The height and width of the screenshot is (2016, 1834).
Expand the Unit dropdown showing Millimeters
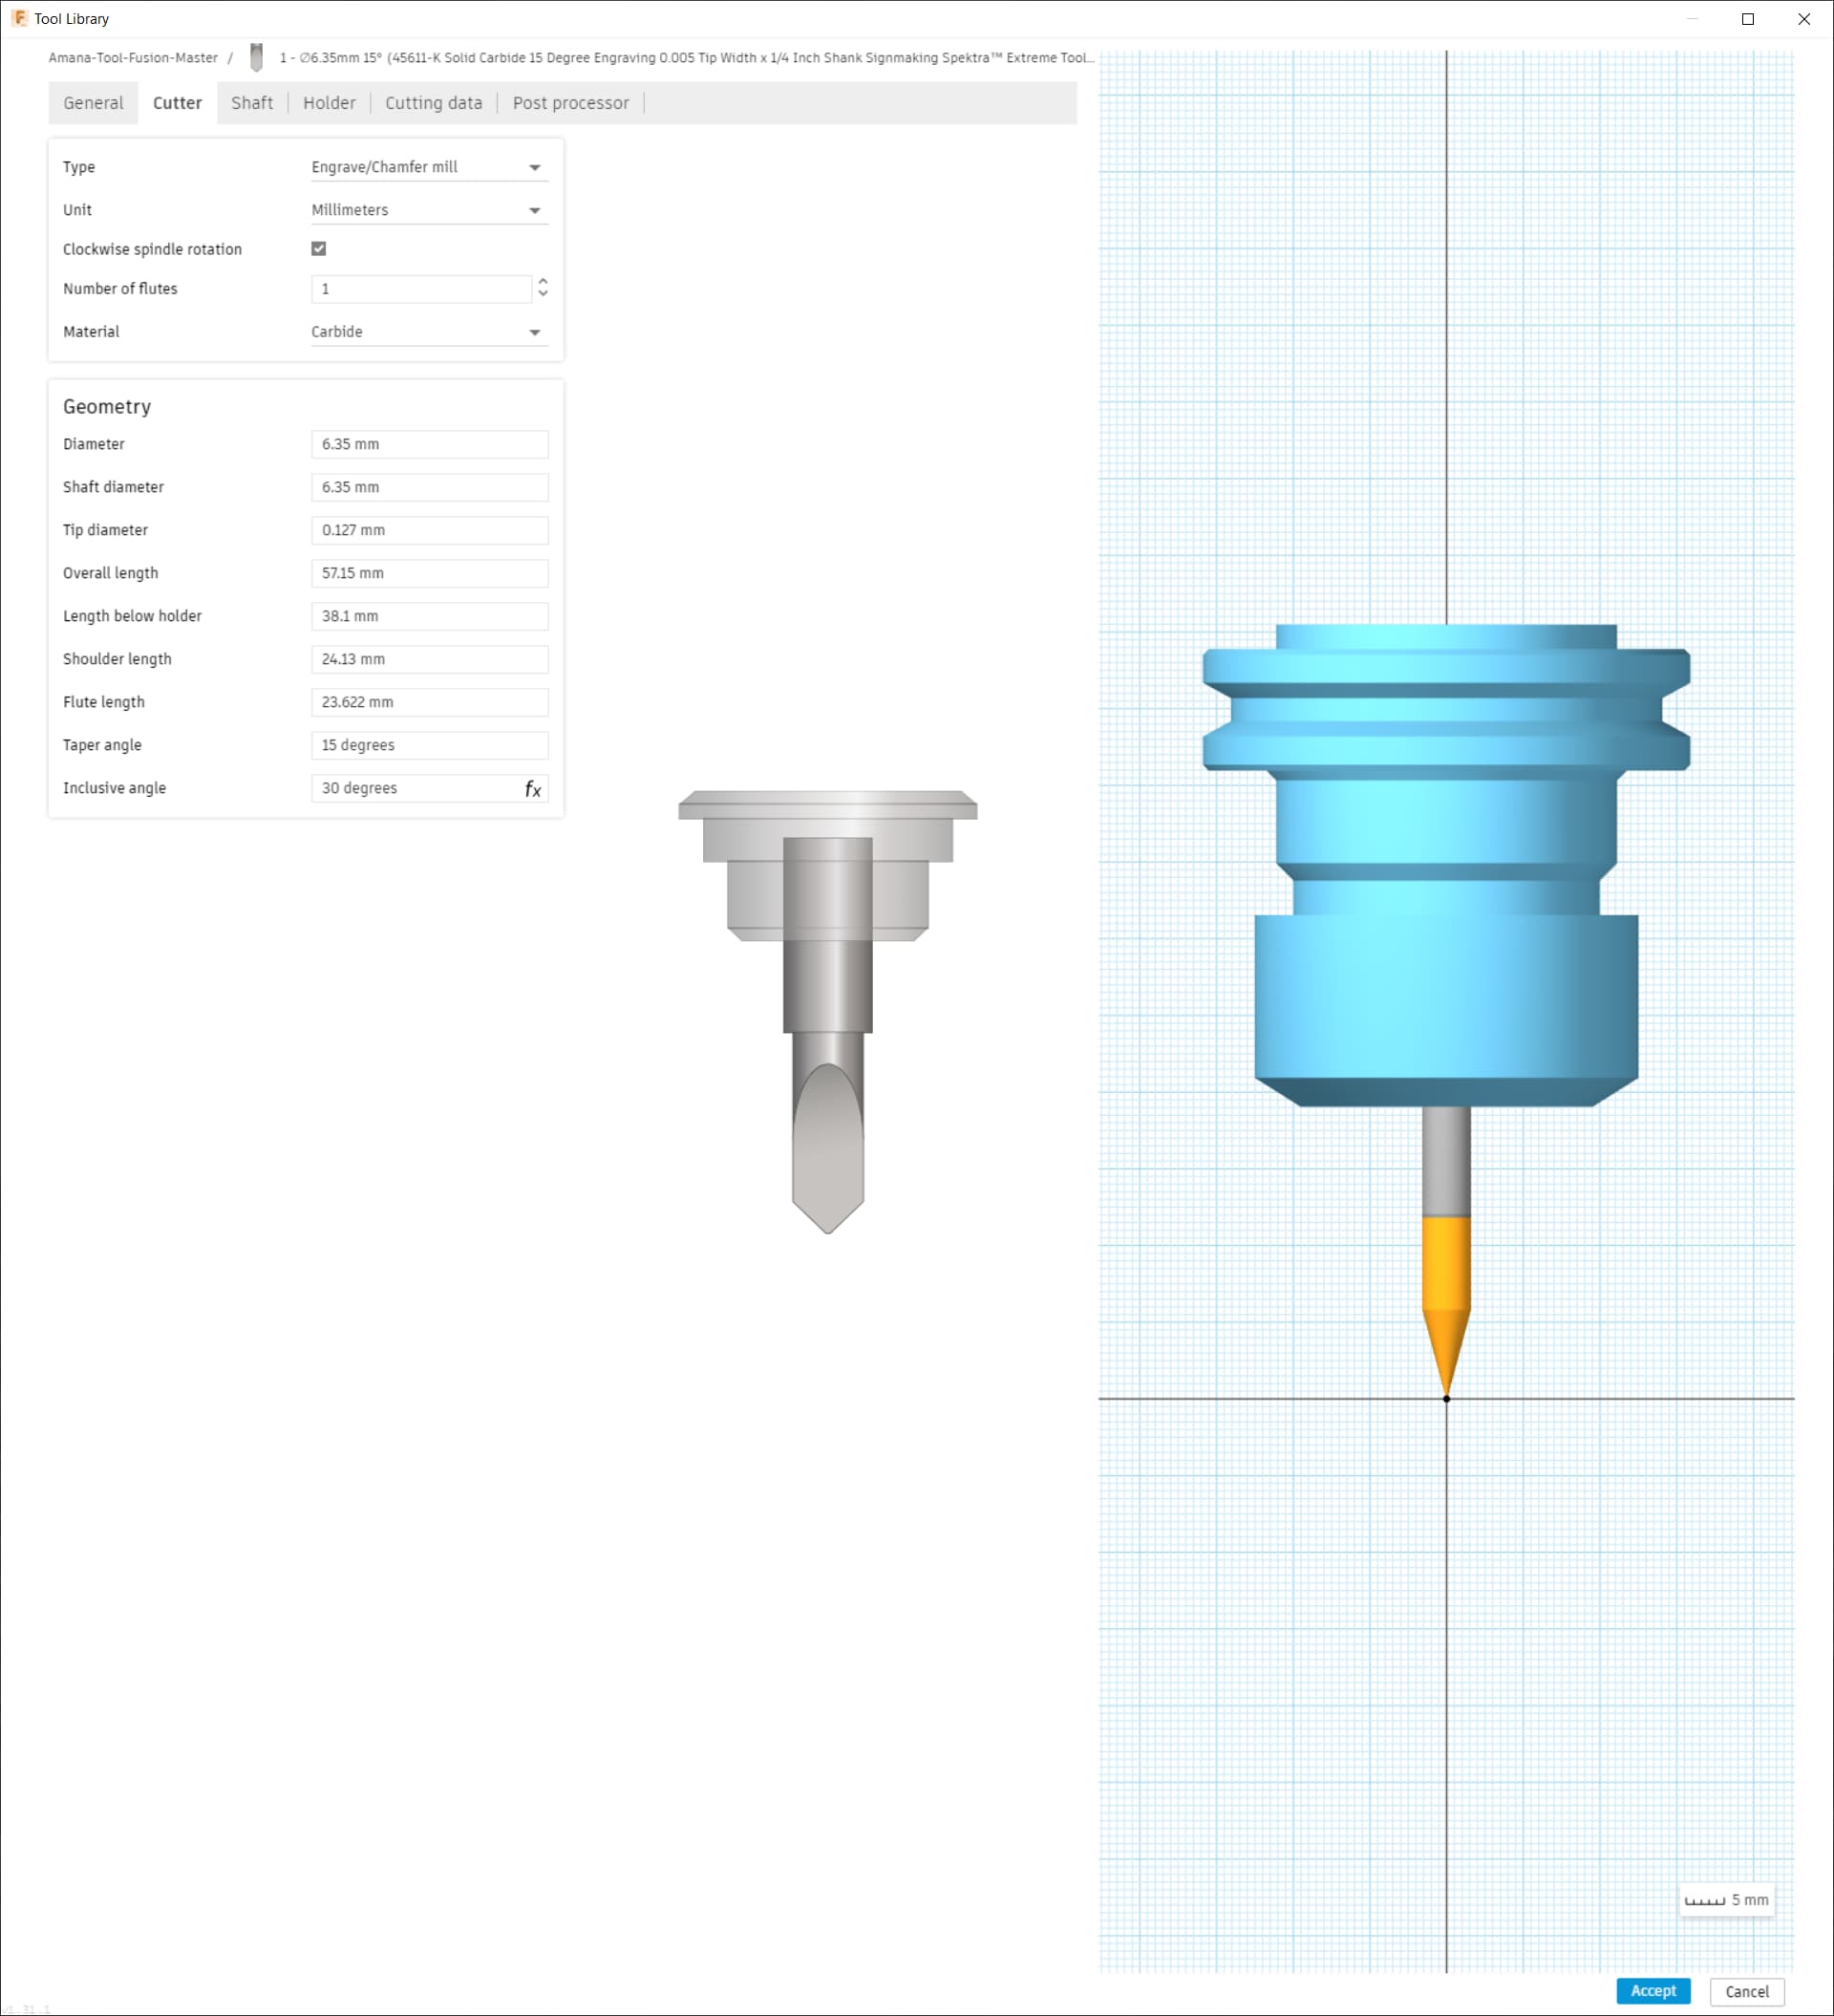pos(429,210)
